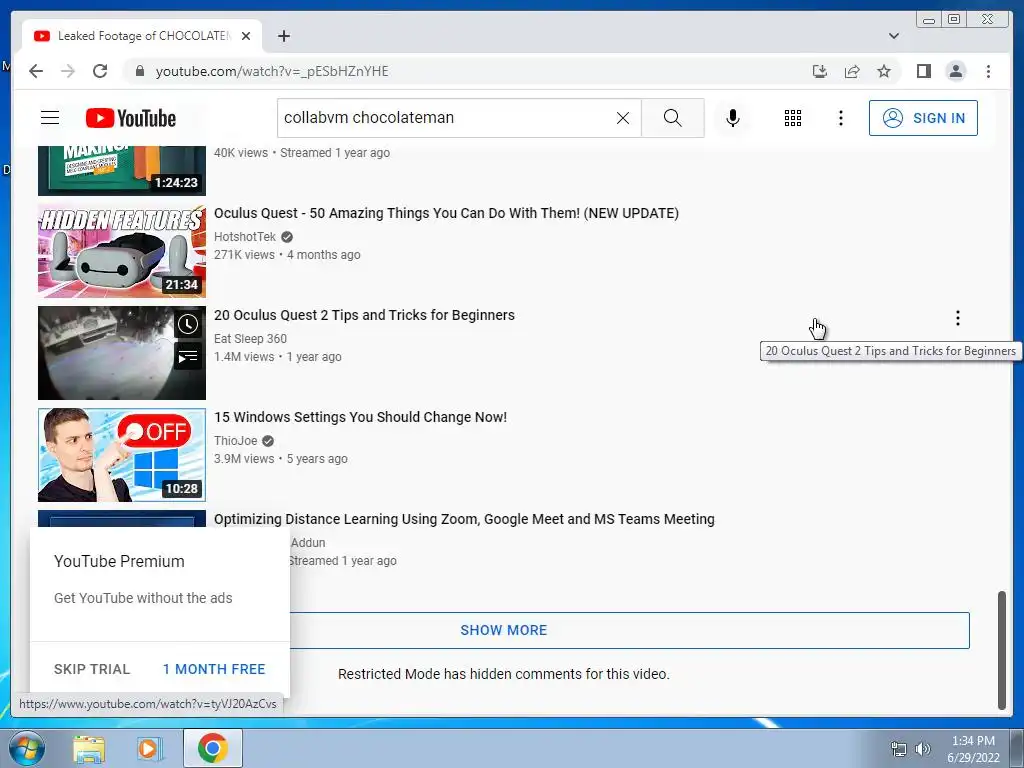This screenshot has width=1024, height=768.
Task: Click 1 MONTH FREE offer
Action: click(214, 669)
